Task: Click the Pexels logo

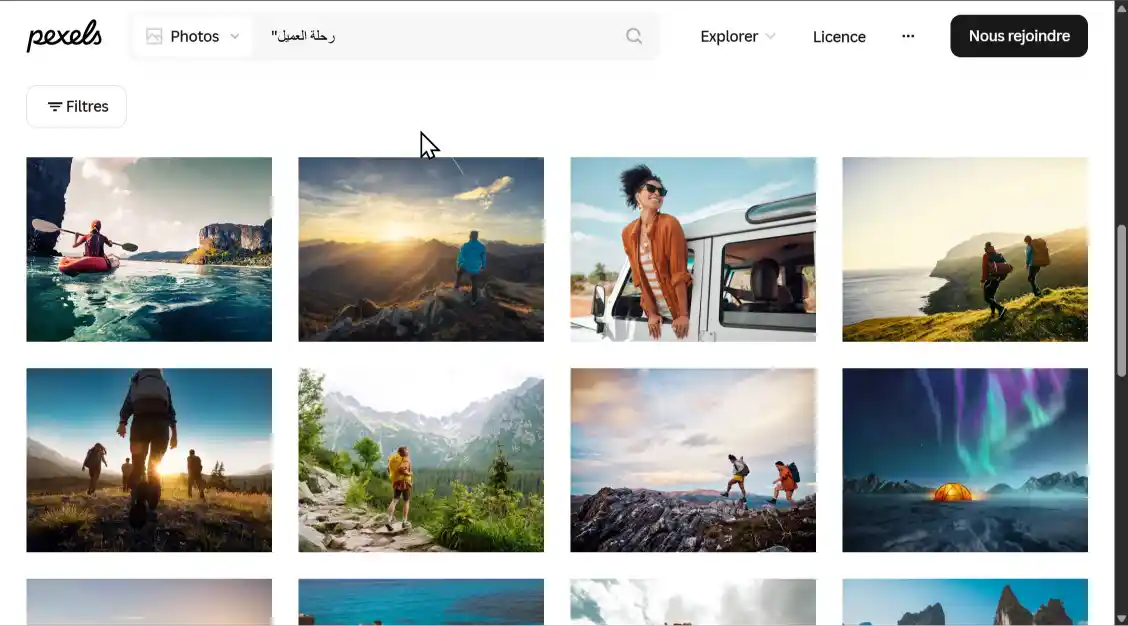Action: (x=64, y=36)
